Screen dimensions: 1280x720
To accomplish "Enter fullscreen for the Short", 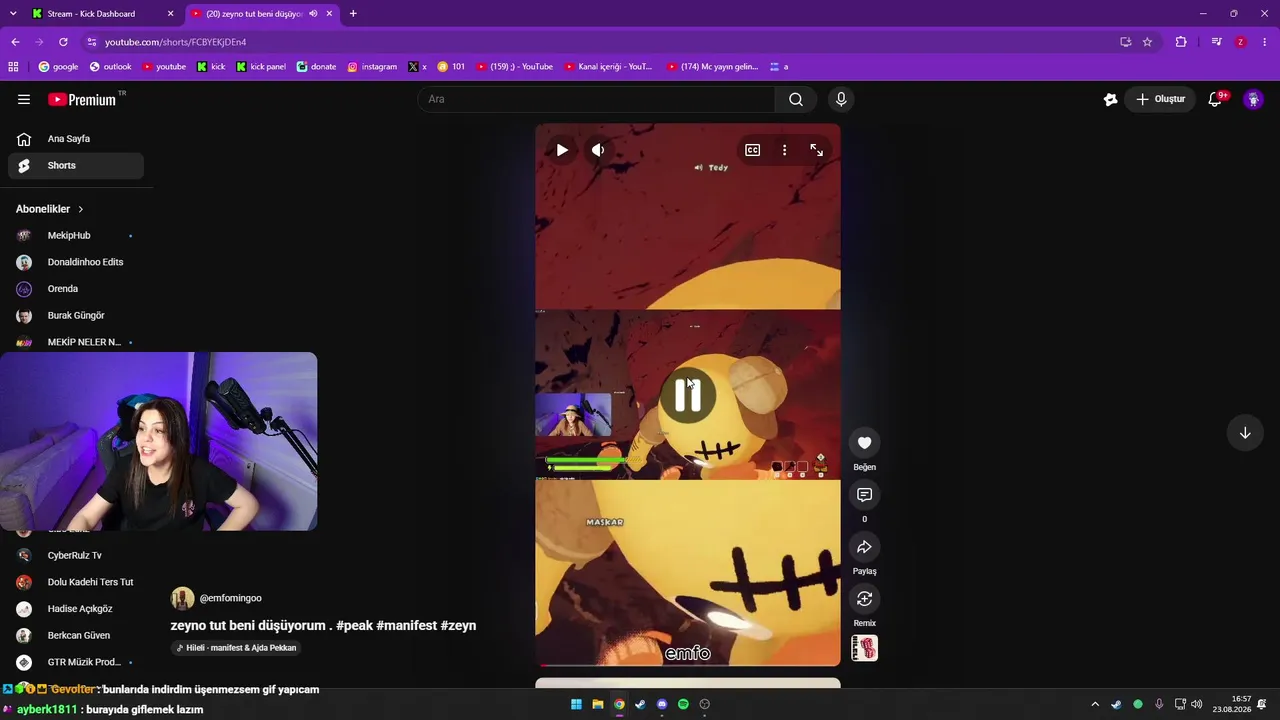I will (817, 150).
